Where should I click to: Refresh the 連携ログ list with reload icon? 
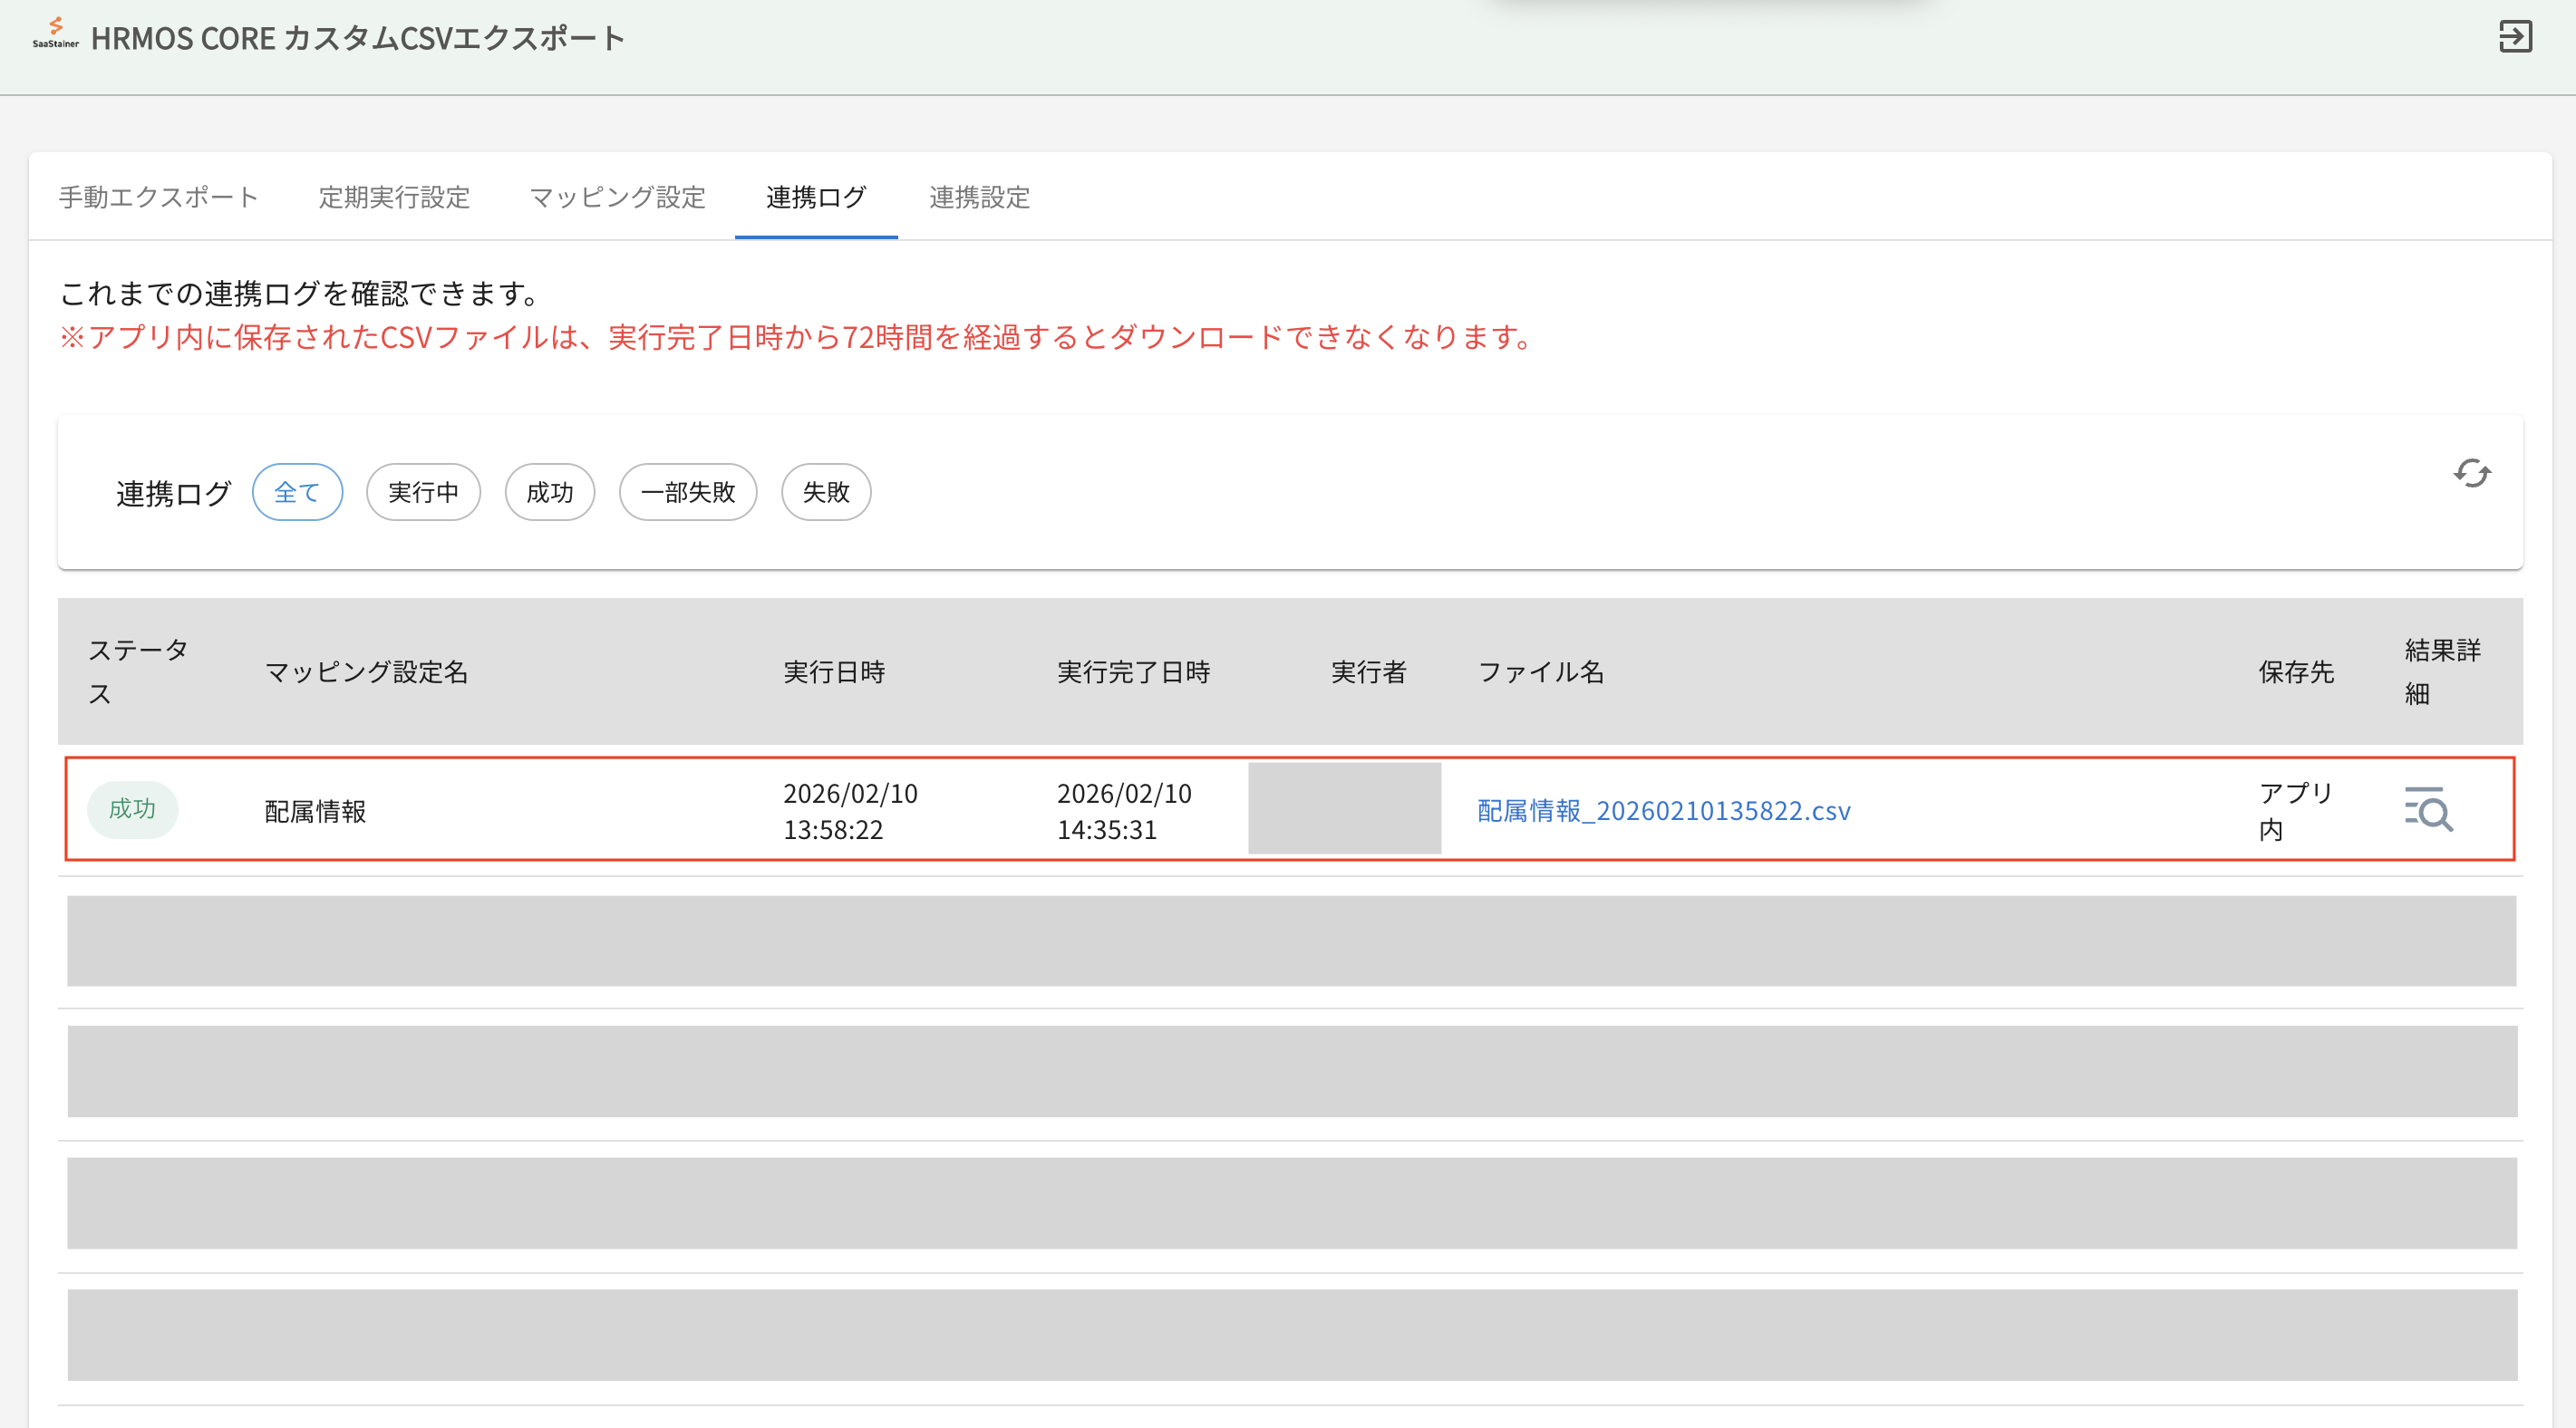click(x=2471, y=473)
